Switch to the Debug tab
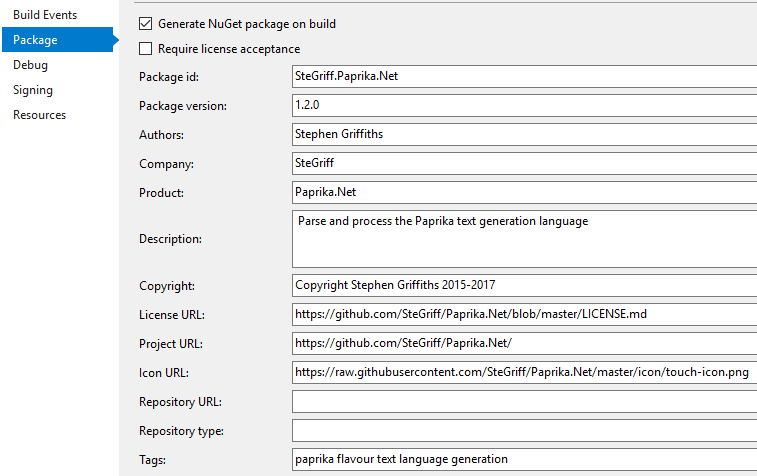The width and height of the screenshot is (757, 476). [x=30, y=65]
